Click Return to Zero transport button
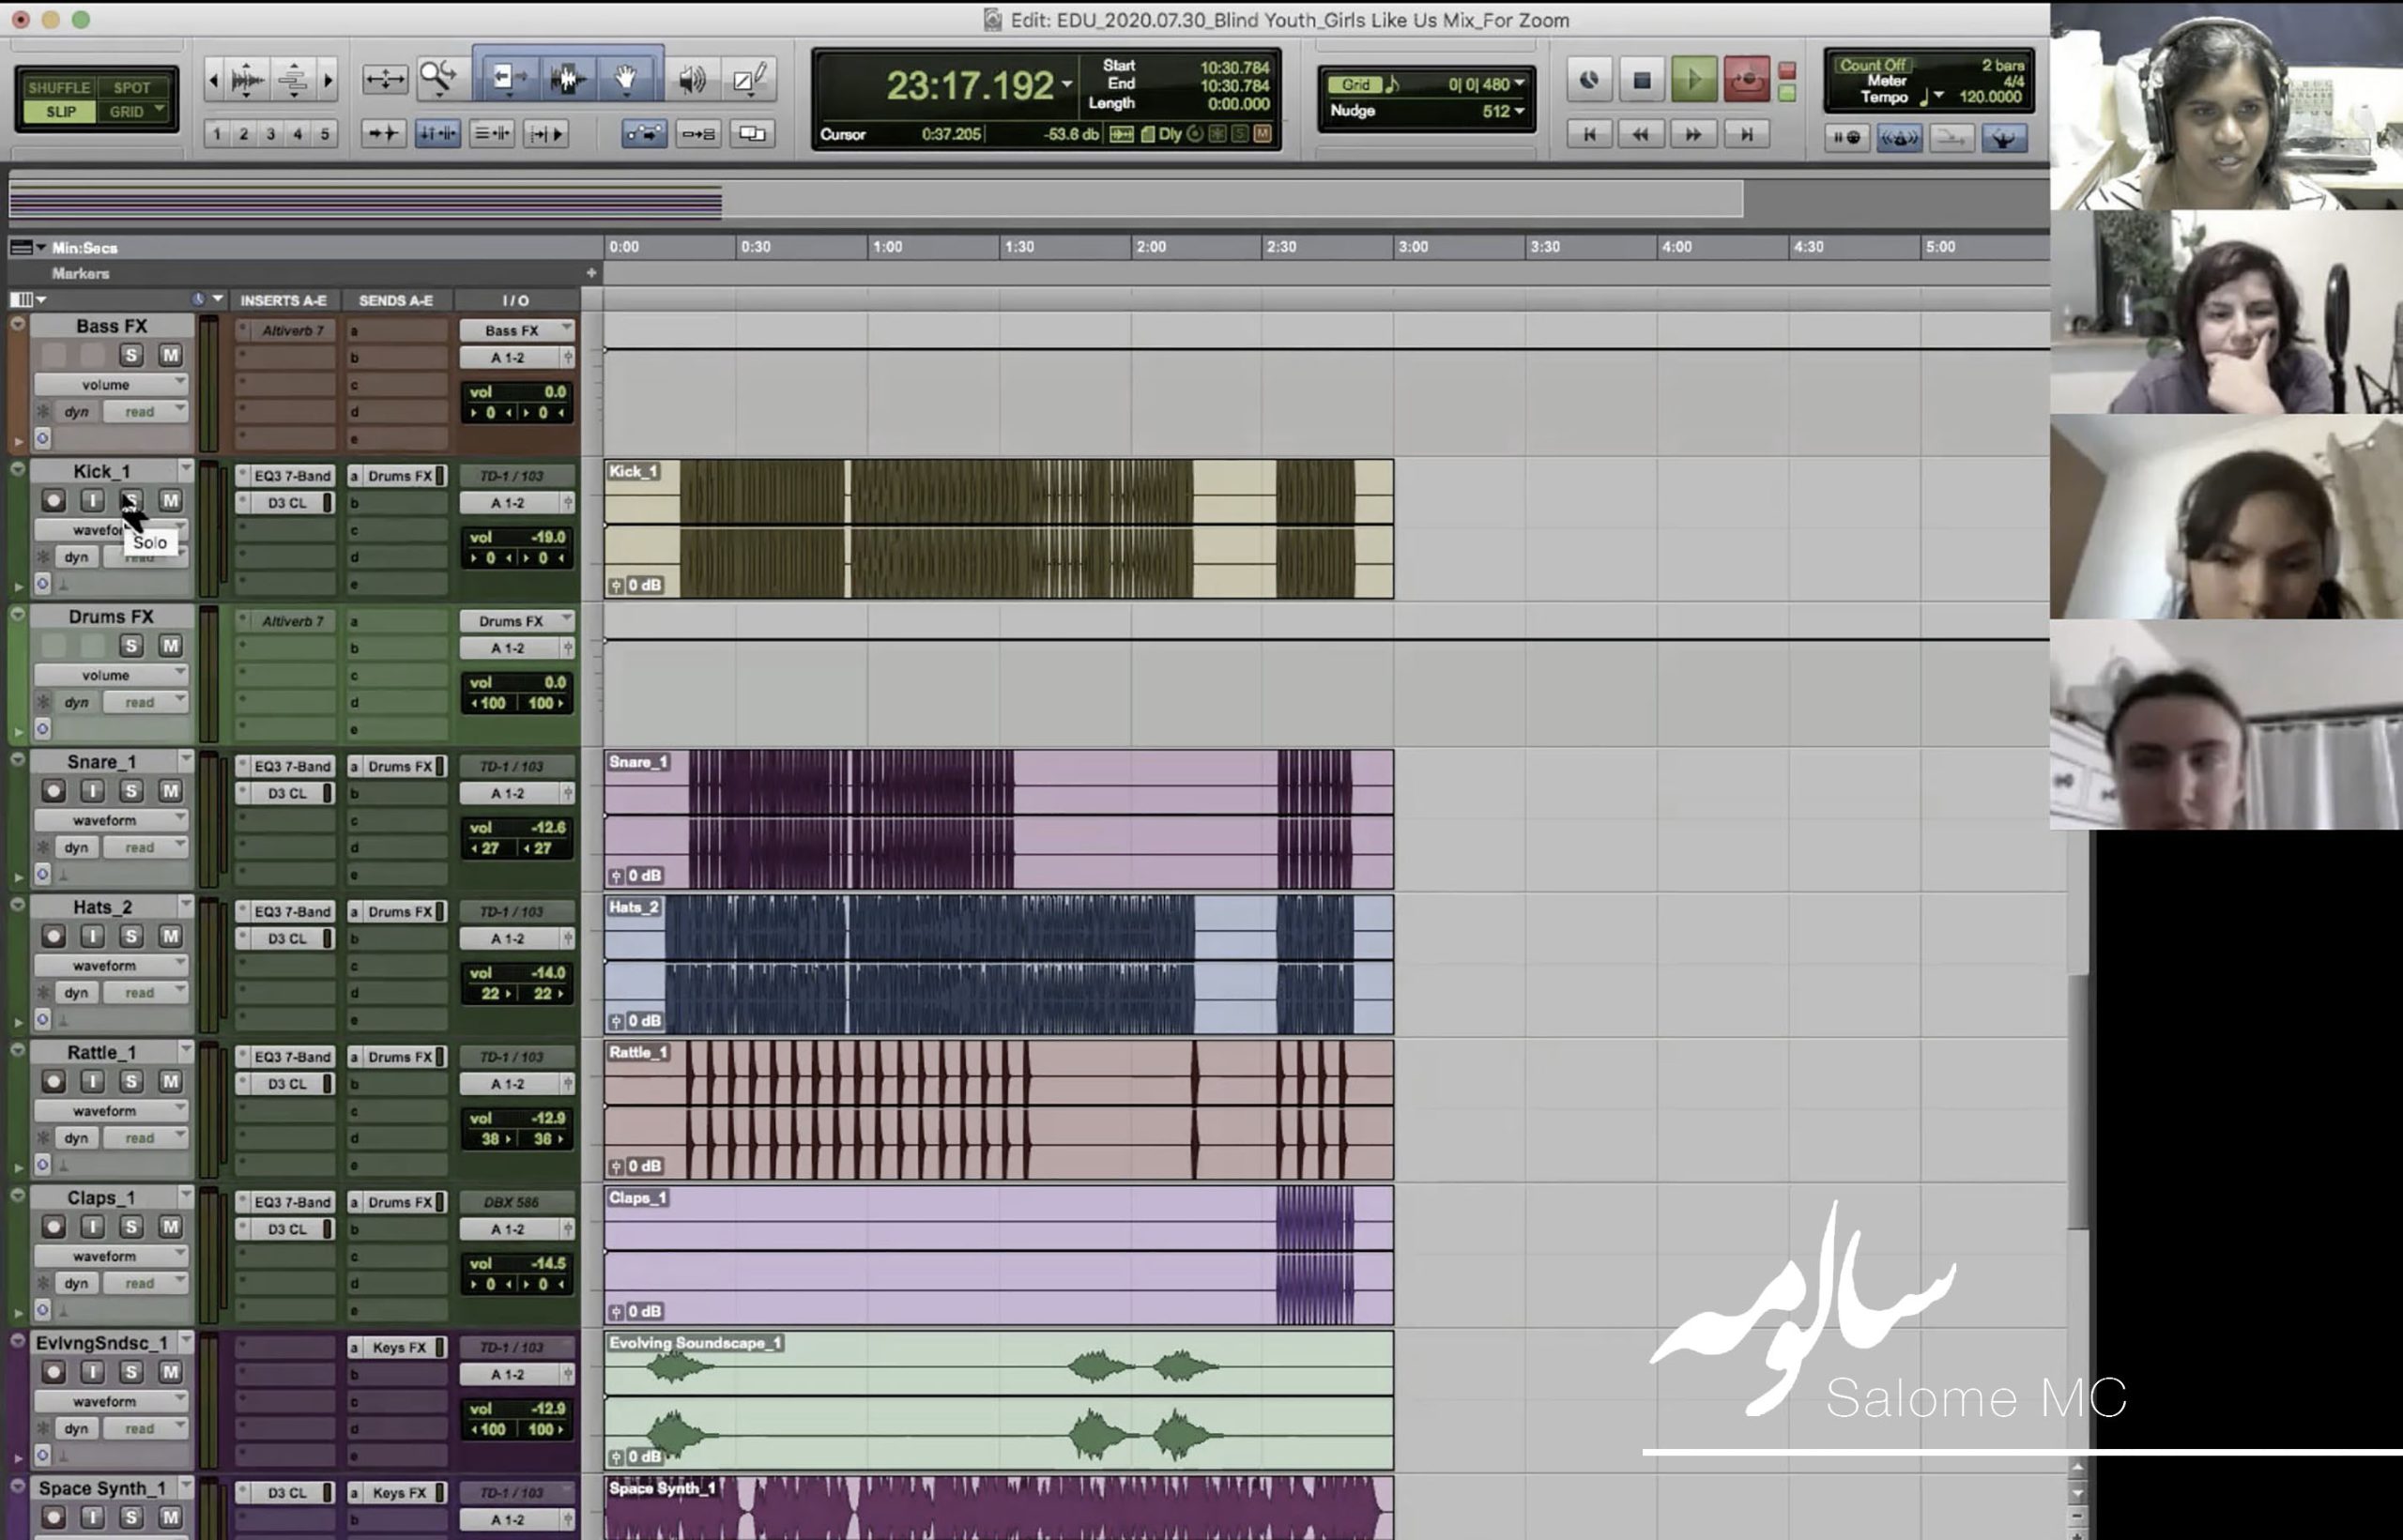Viewport: 2403px width, 1540px height. tap(1589, 134)
